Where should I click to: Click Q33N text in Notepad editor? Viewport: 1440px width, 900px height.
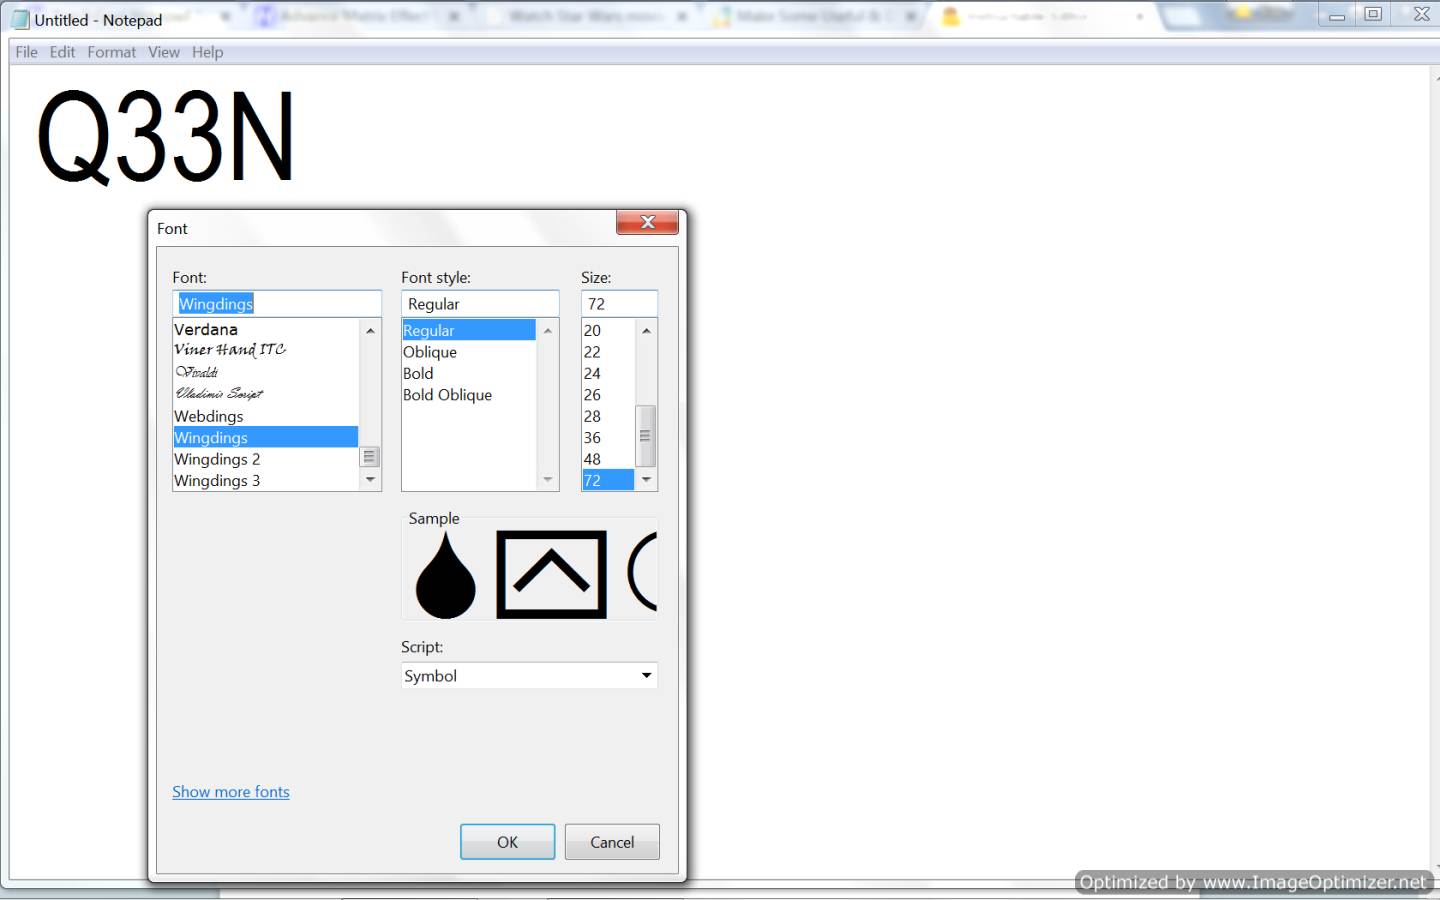coord(166,137)
